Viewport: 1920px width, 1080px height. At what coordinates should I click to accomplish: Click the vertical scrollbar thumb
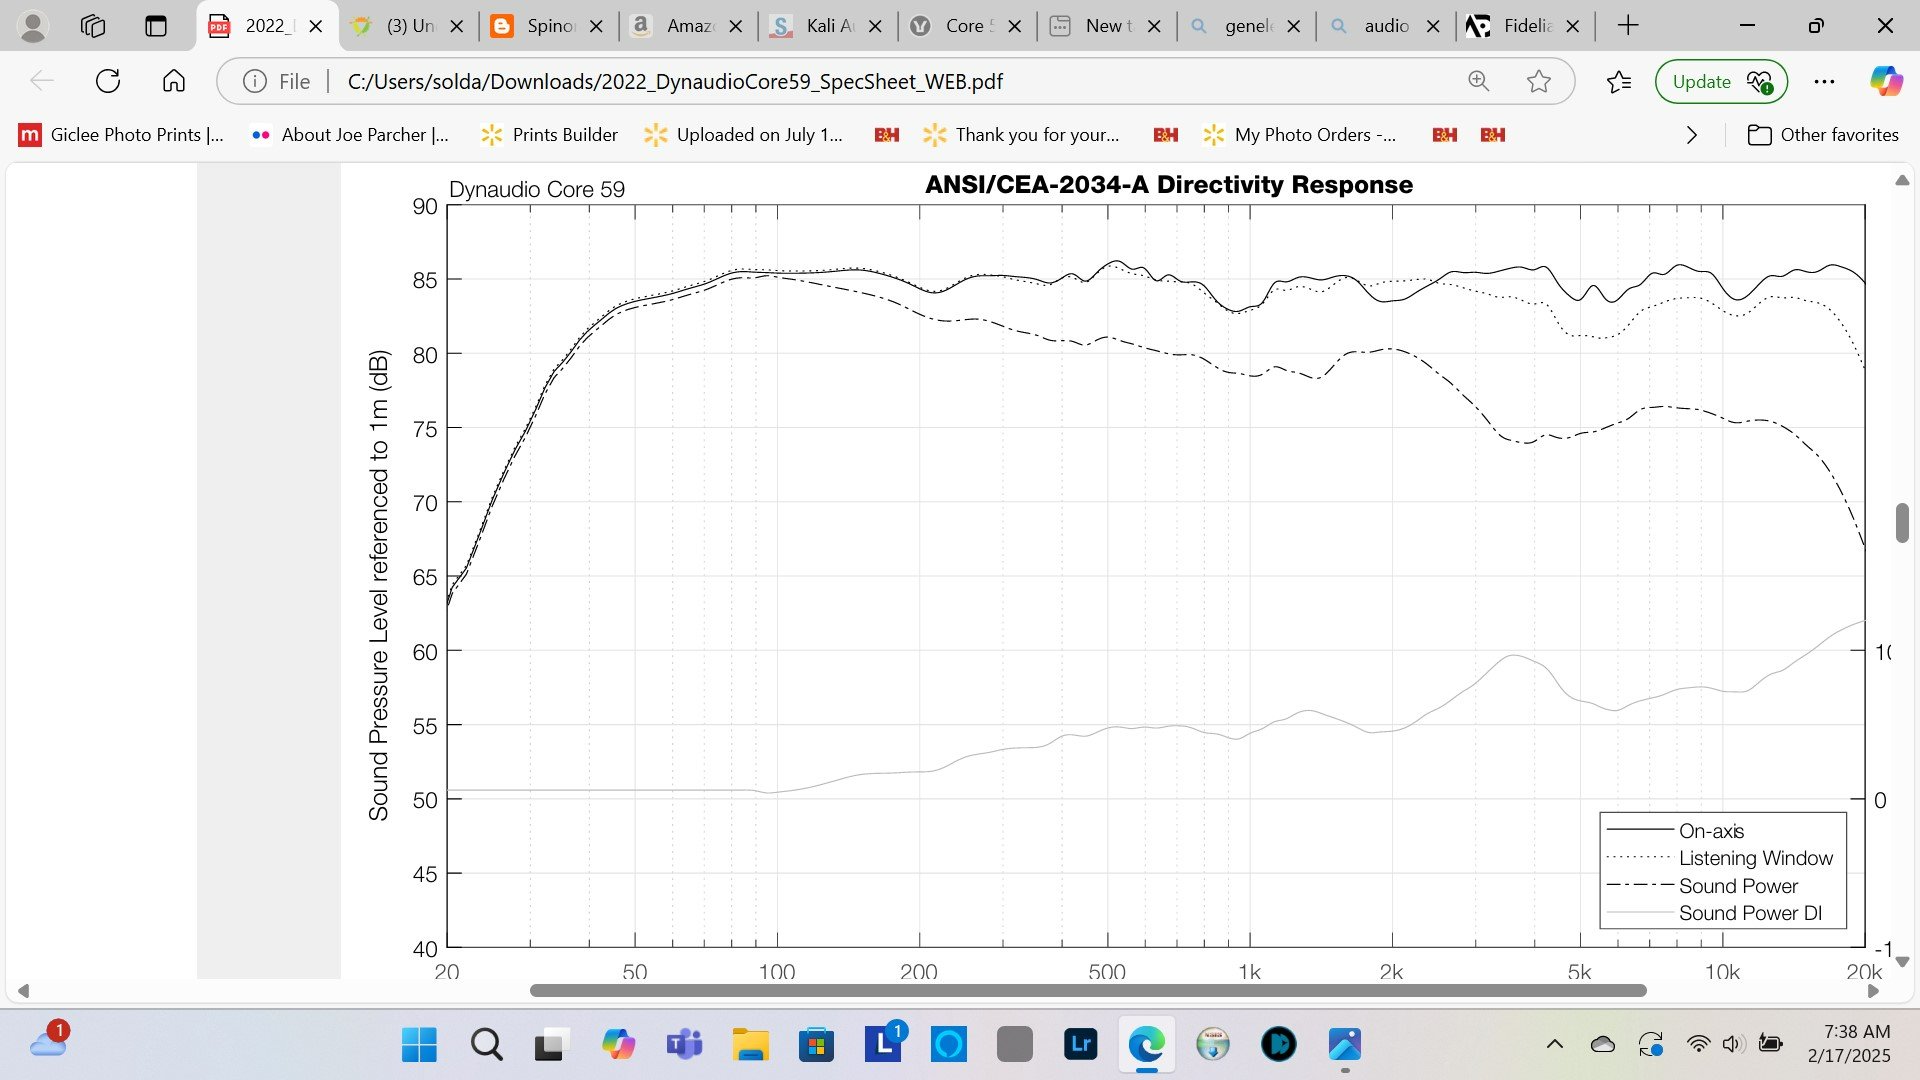tap(1902, 523)
